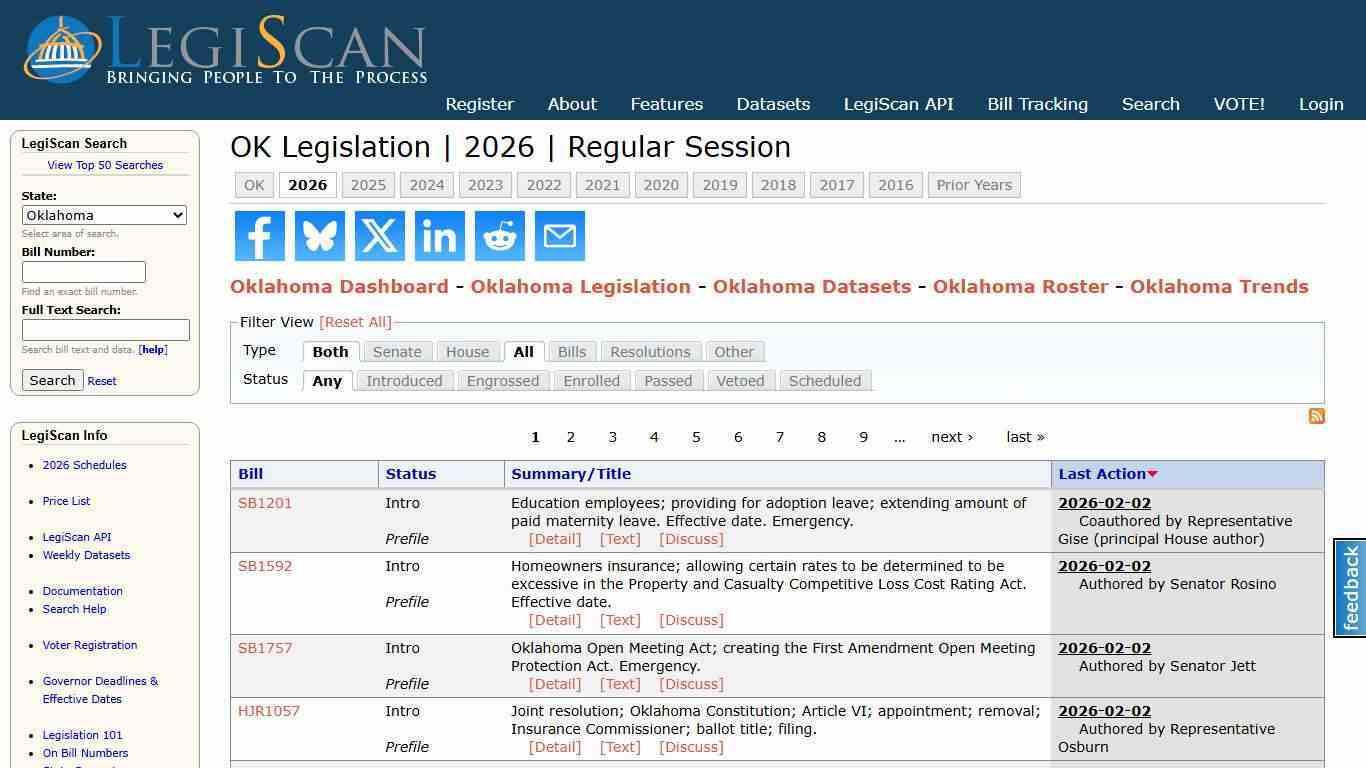Share page via the email icon
The height and width of the screenshot is (768, 1366).
[x=559, y=236]
